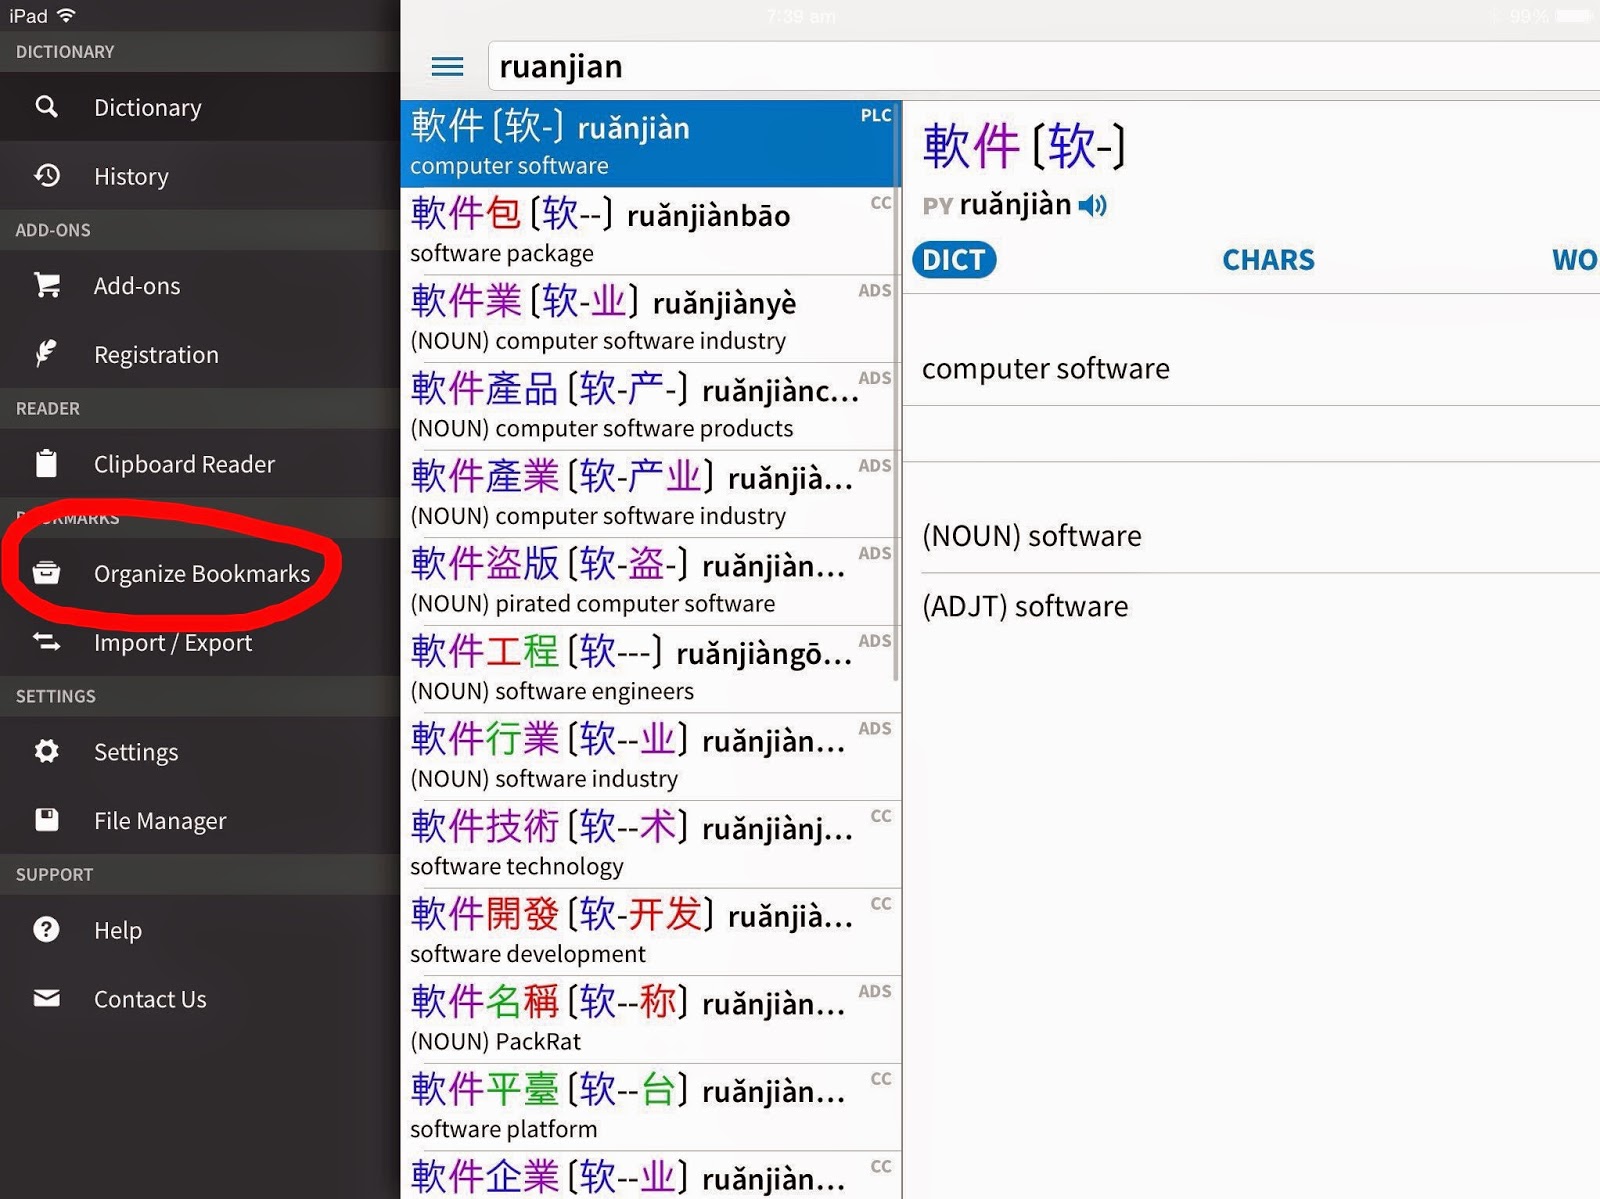Select the DICT tab

point(953,260)
